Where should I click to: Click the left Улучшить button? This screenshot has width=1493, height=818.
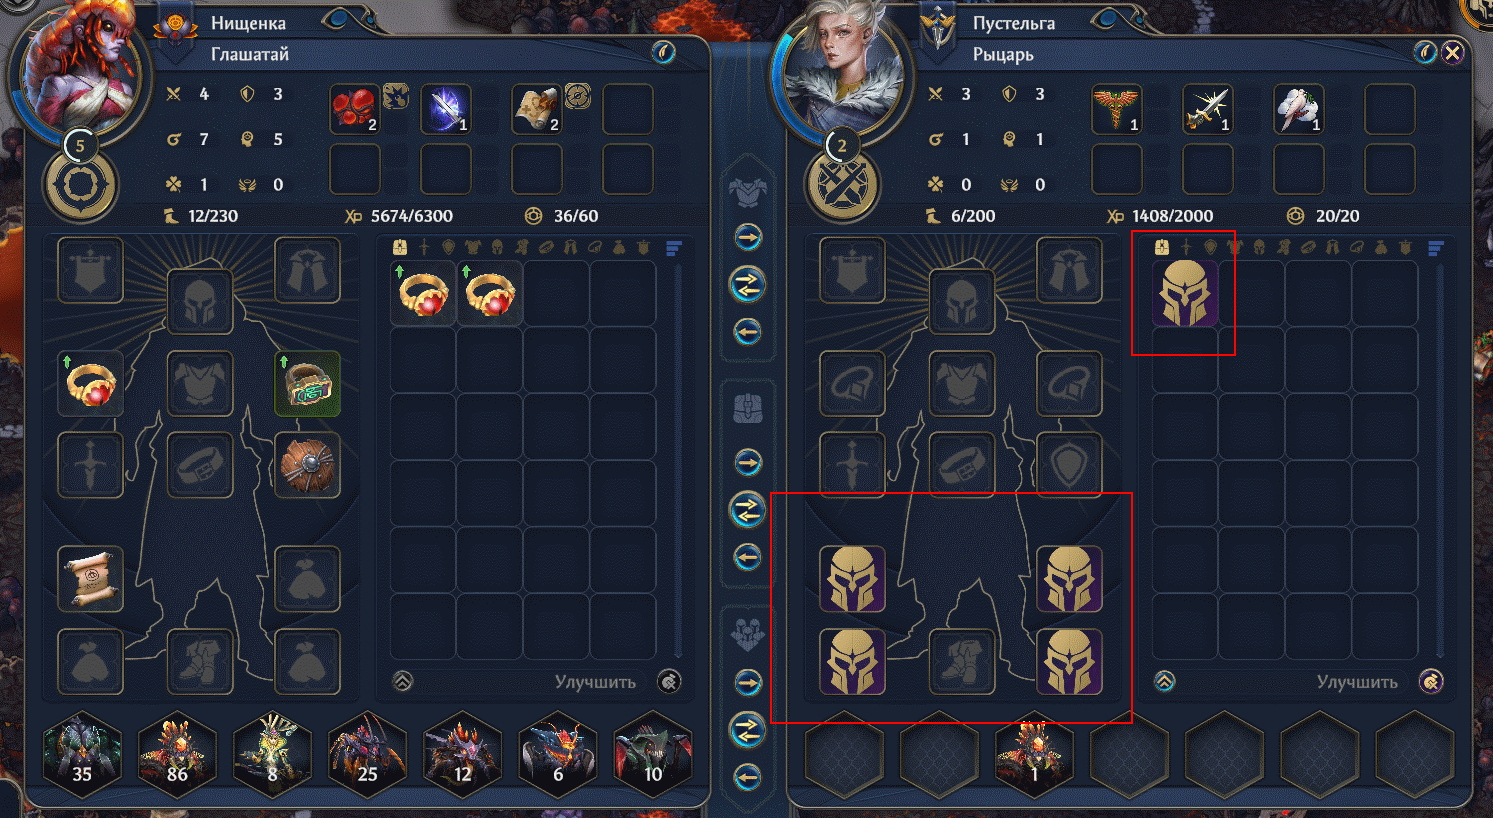coord(595,682)
